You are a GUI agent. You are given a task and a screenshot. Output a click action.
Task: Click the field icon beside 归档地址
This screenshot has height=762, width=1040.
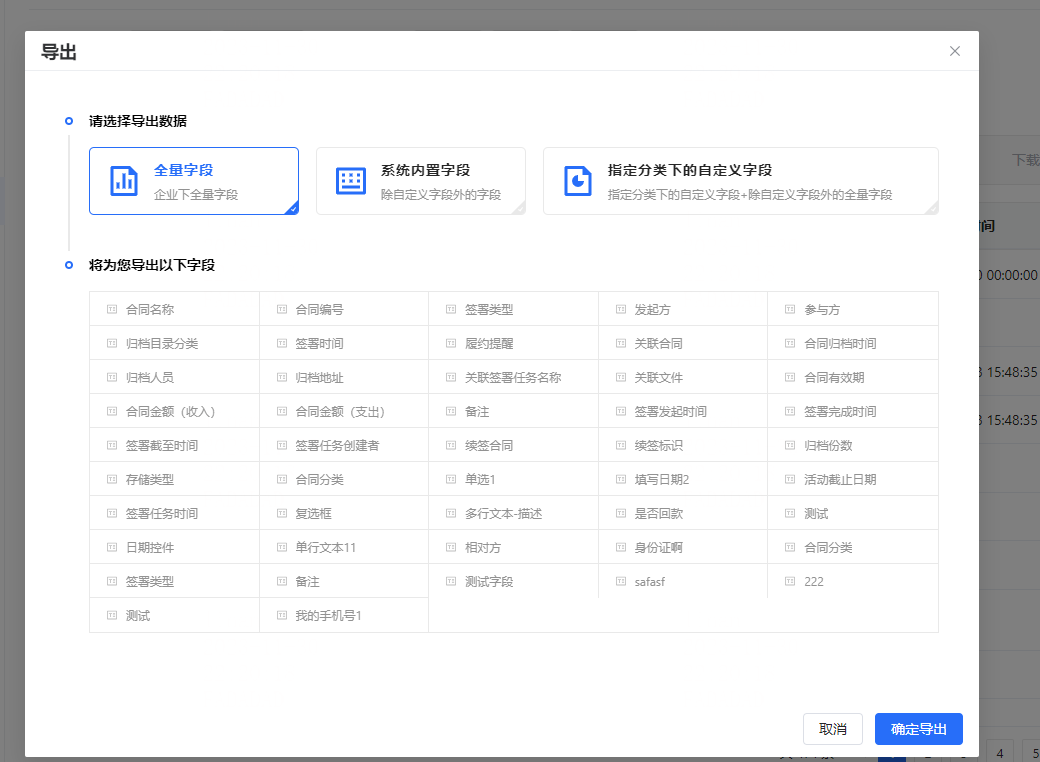tap(282, 377)
